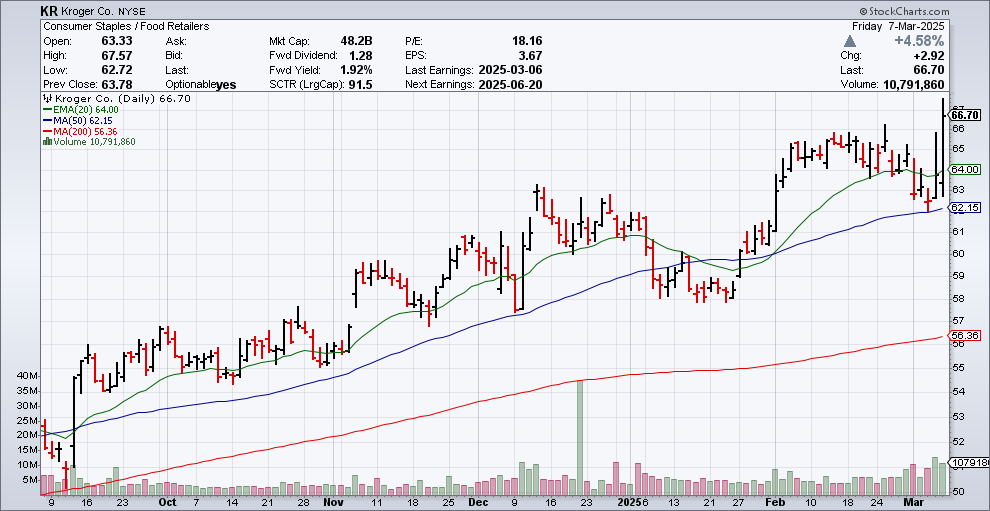Click the boxed 66.70 price axis label
990x511 pixels.
(965, 115)
